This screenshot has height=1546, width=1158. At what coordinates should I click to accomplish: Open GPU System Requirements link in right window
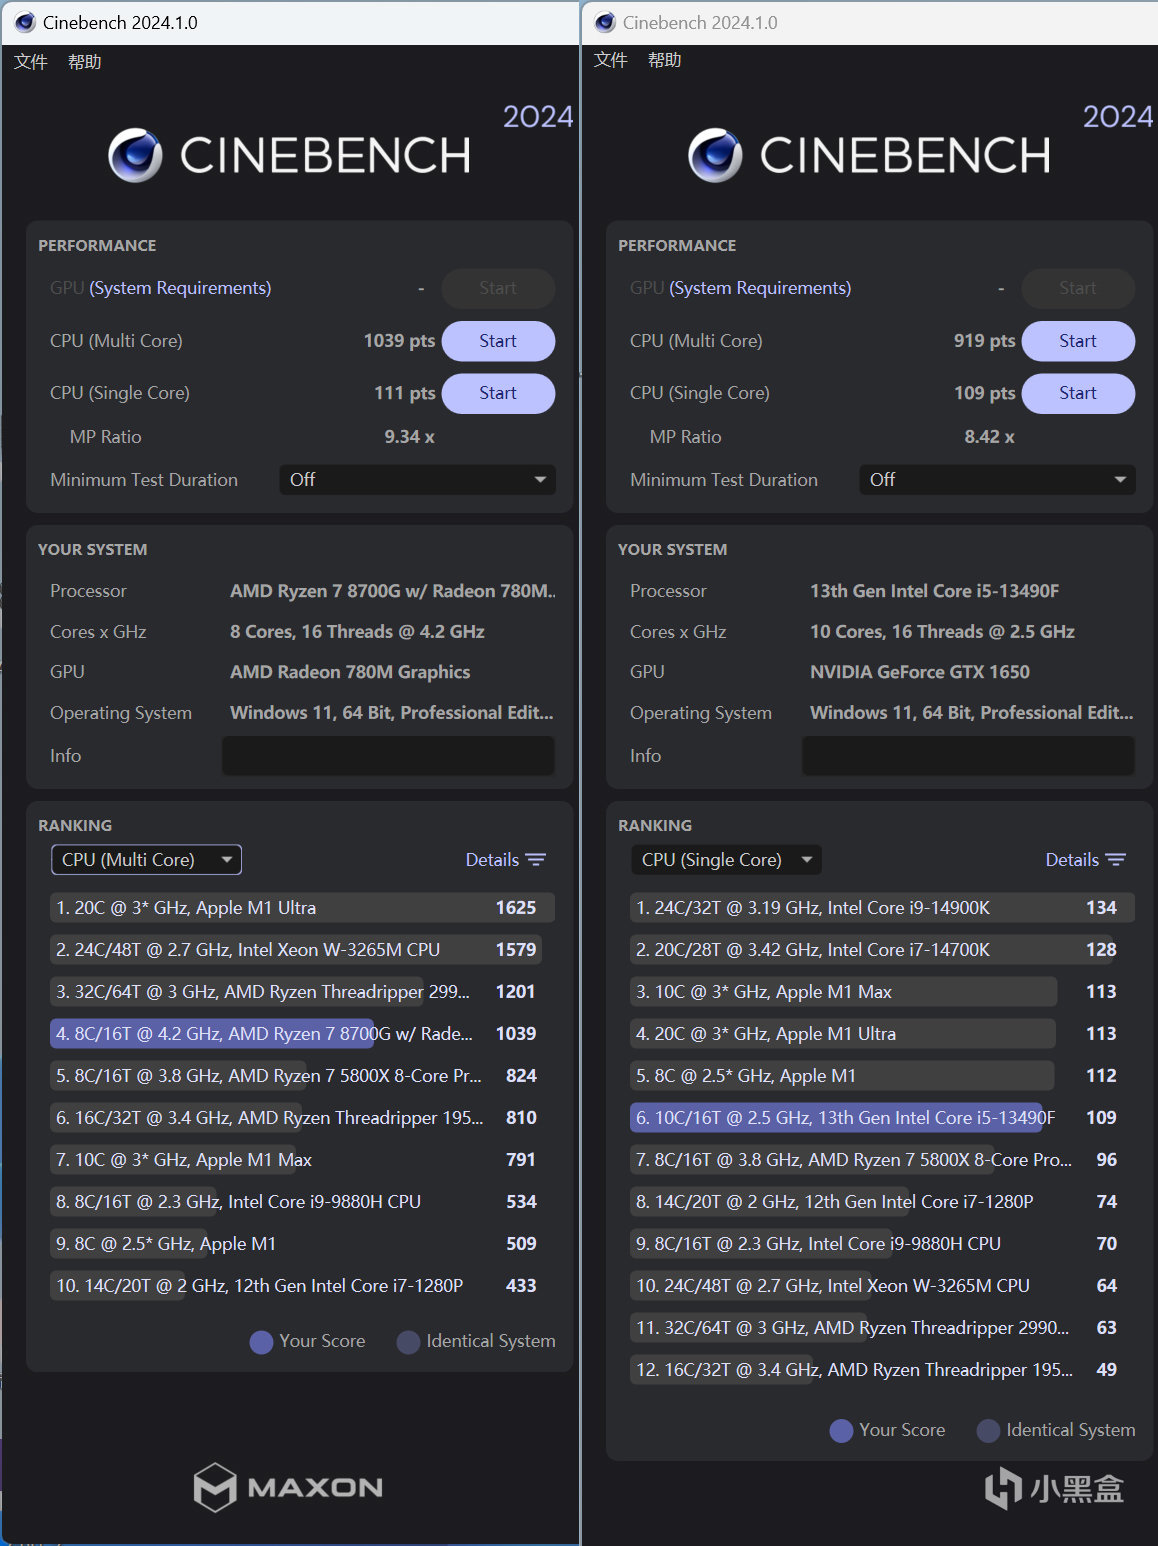click(760, 288)
